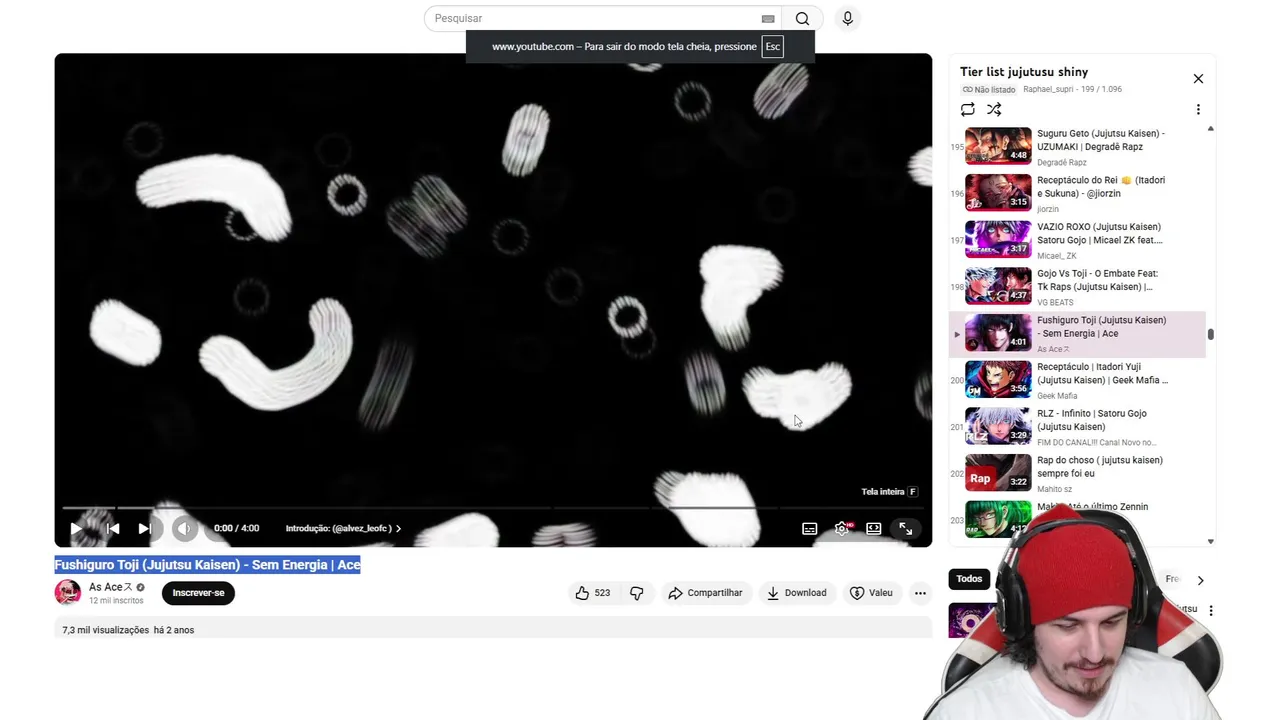The width and height of the screenshot is (1280, 720).
Task: Click Compartilhar share button
Action: [706, 593]
